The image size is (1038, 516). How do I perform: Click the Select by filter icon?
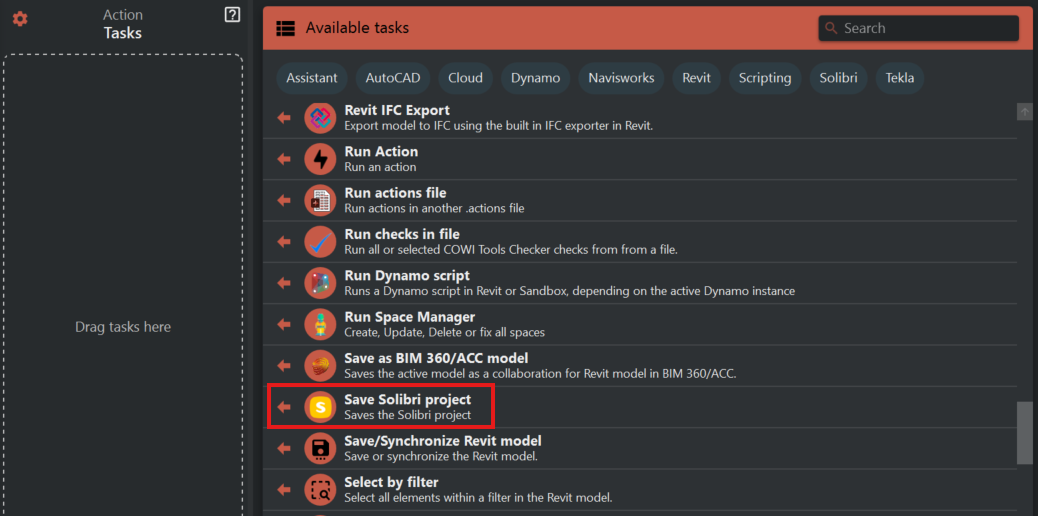320,490
